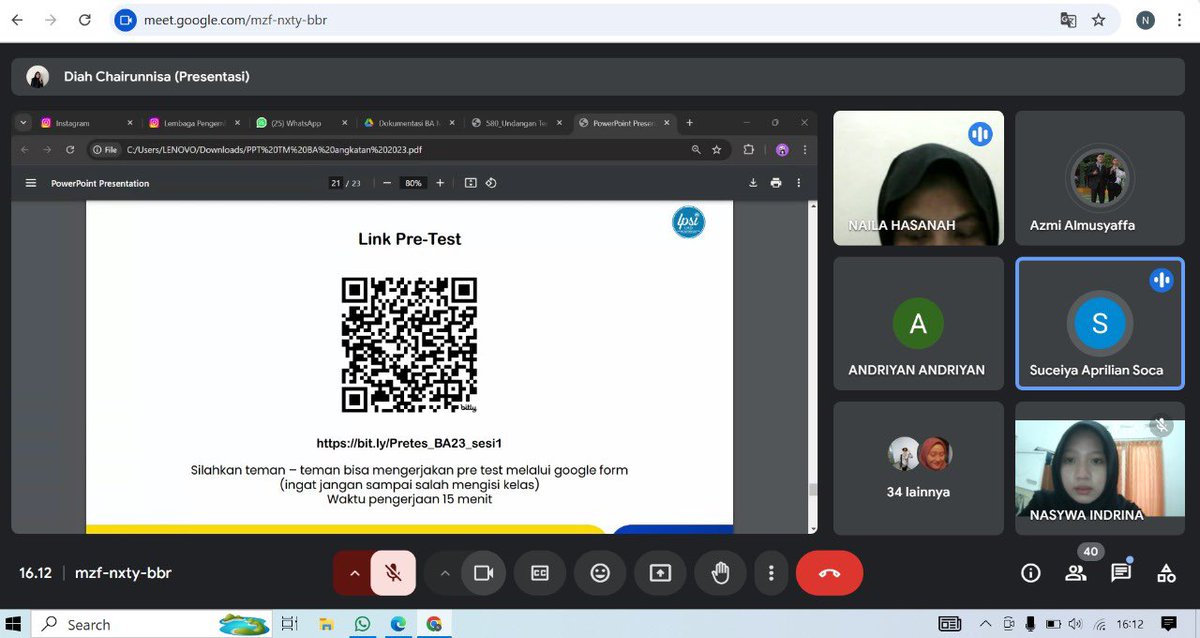
Task: Click the present screen button
Action: (660, 573)
